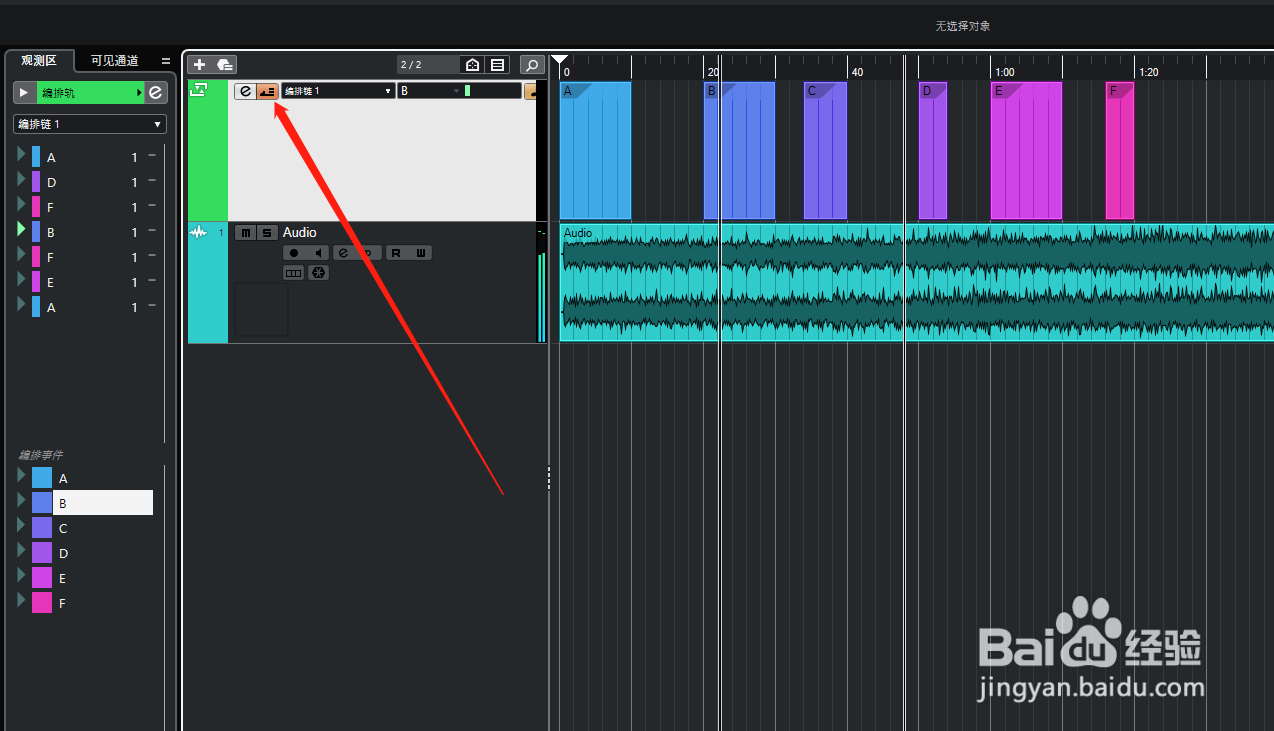1274x731 pixels.
Task: Select event A in the 编排事件 list
Action: click(x=63, y=479)
